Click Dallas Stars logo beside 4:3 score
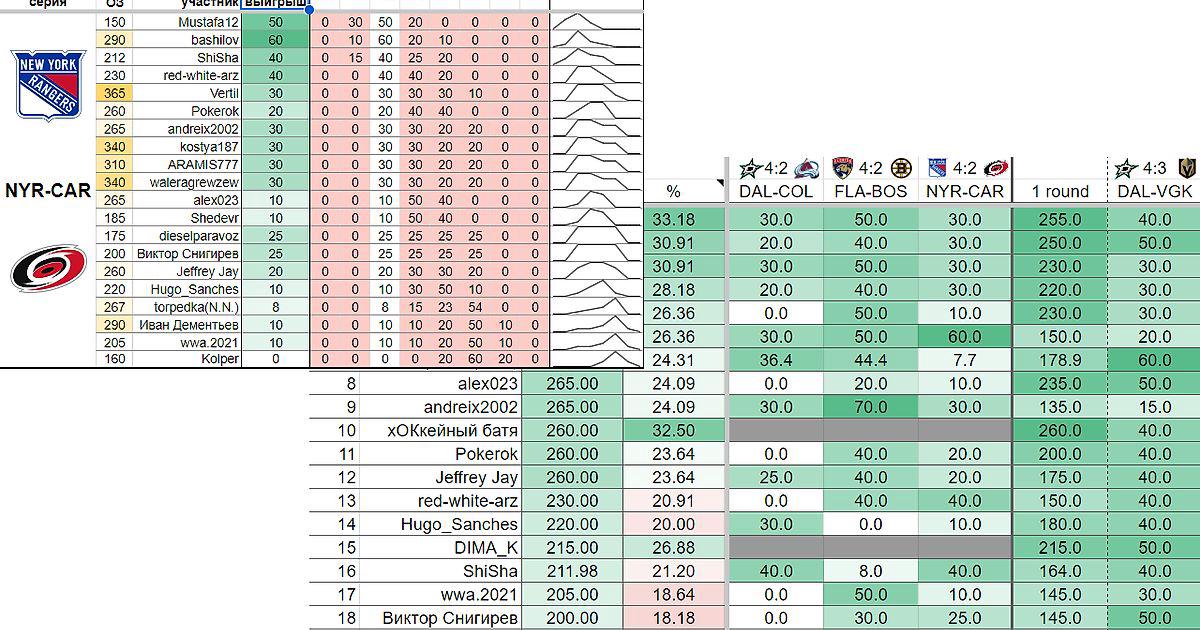1200x630 pixels. pyautogui.click(x=1126, y=168)
